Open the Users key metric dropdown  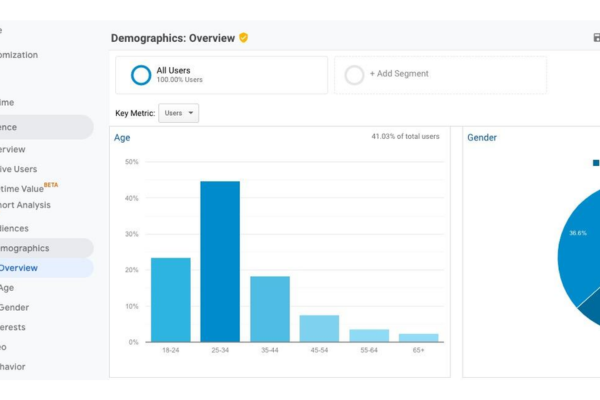[179, 113]
